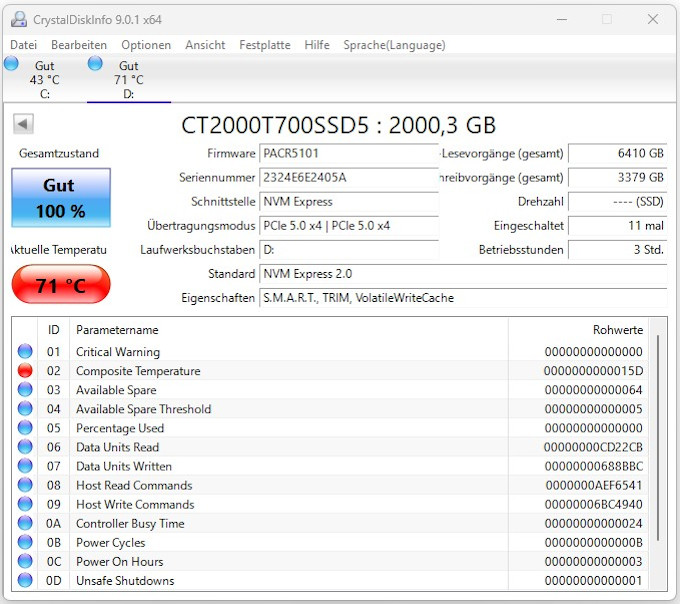This screenshot has width=680, height=604.
Task: Select the Controller Busy Time parameter name
Action: (x=130, y=523)
